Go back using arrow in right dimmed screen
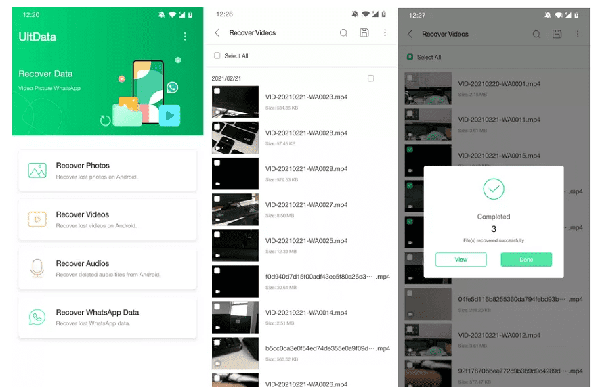 point(410,34)
